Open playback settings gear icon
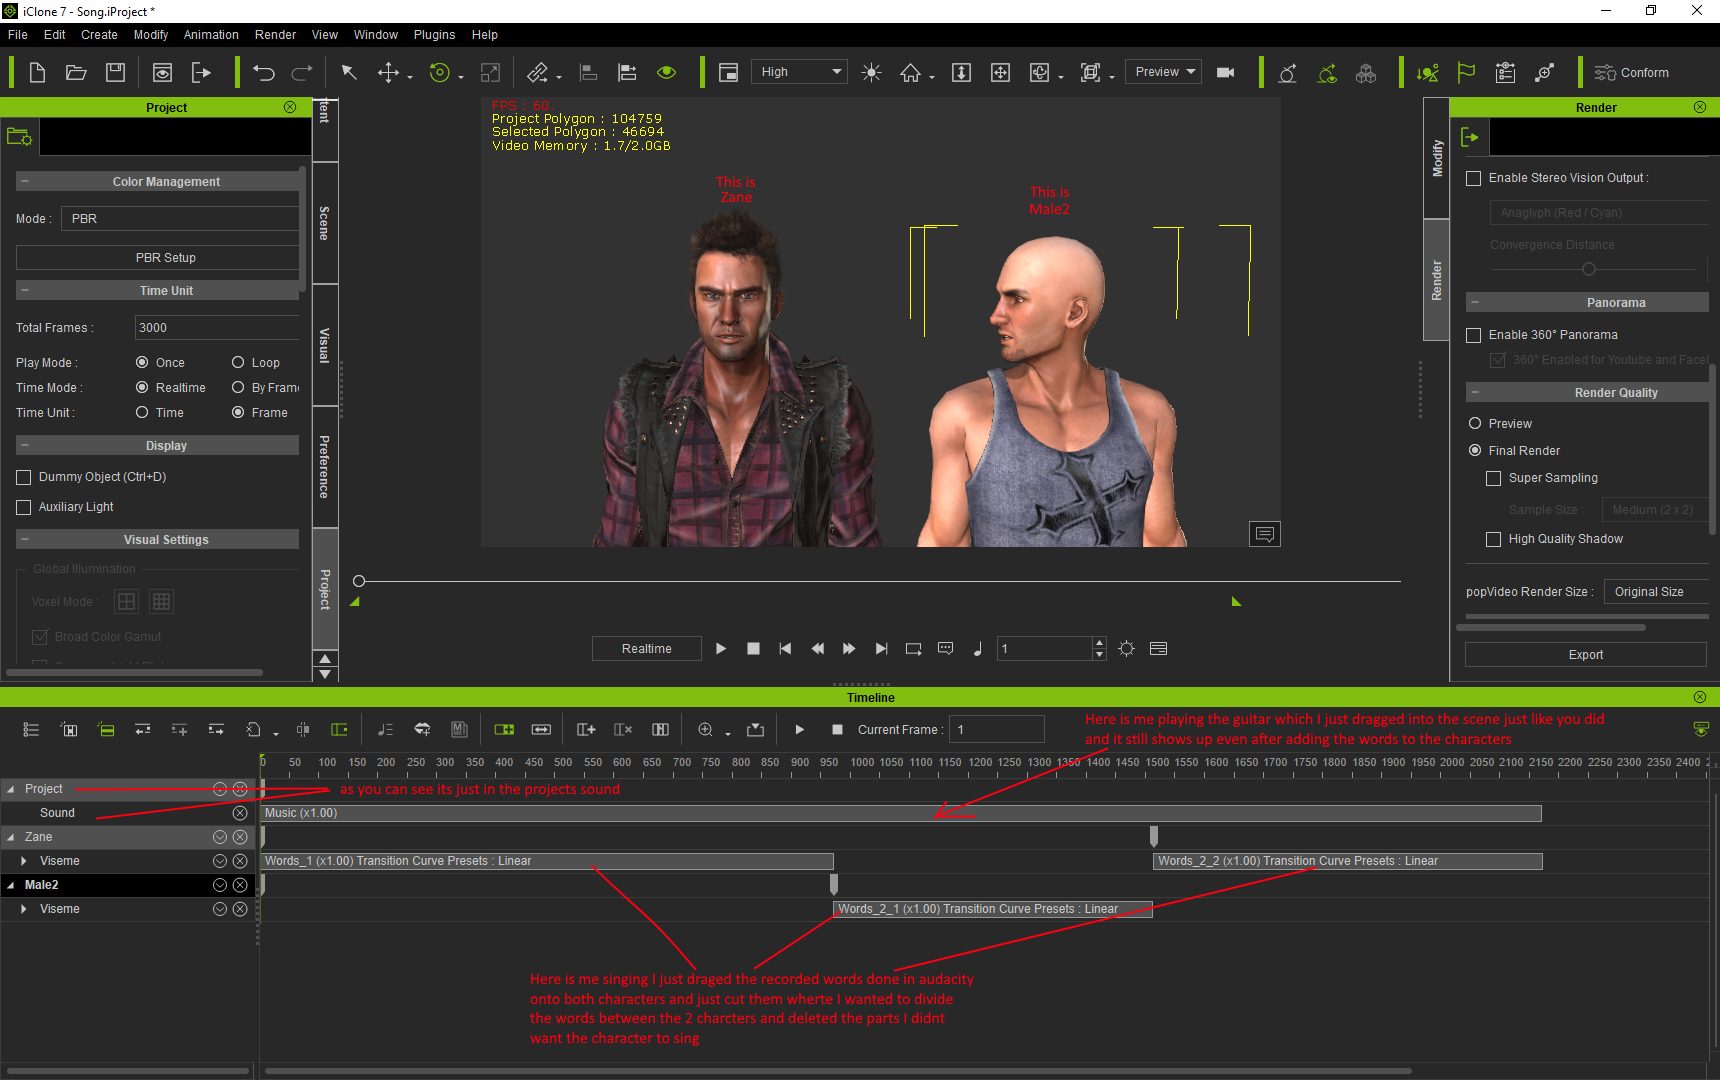This screenshot has height=1080, width=1720. click(1126, 649)
